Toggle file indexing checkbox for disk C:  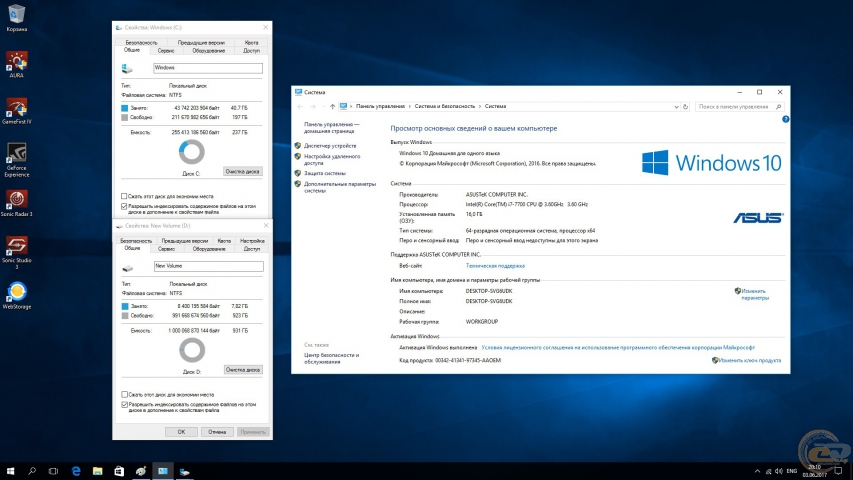point(124,206)
